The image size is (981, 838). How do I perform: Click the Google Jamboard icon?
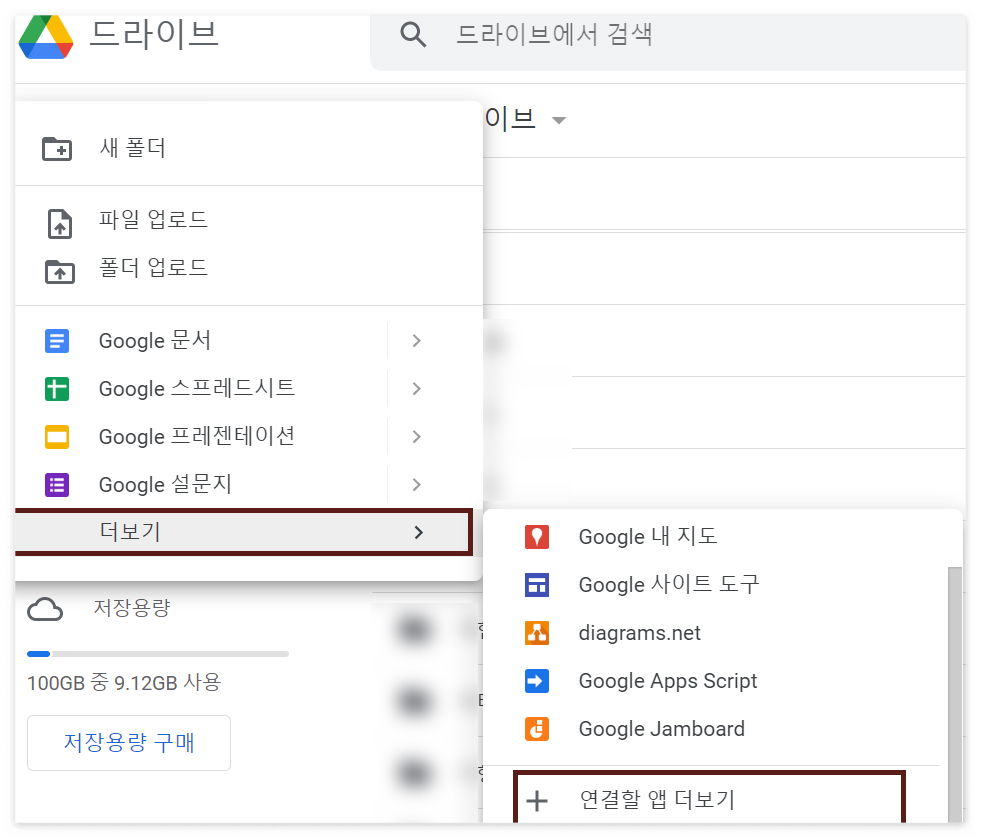(x=537, y=729)
